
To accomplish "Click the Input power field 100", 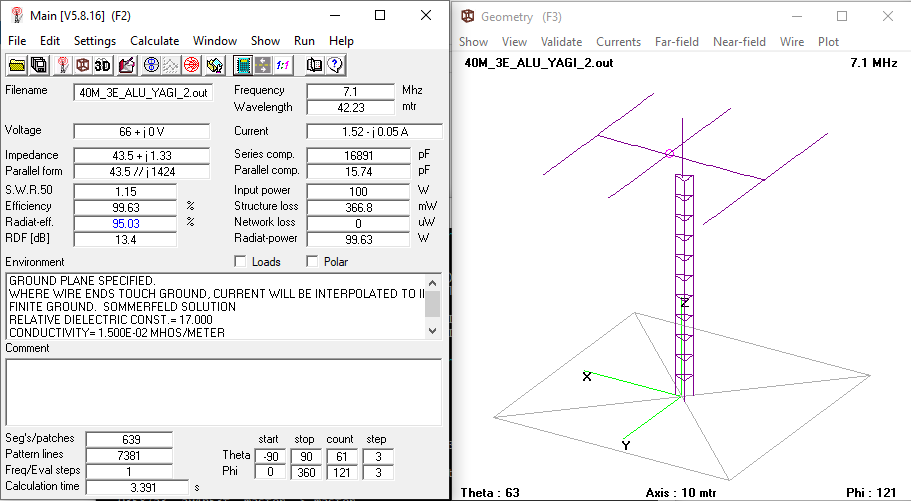I will 358,192.
